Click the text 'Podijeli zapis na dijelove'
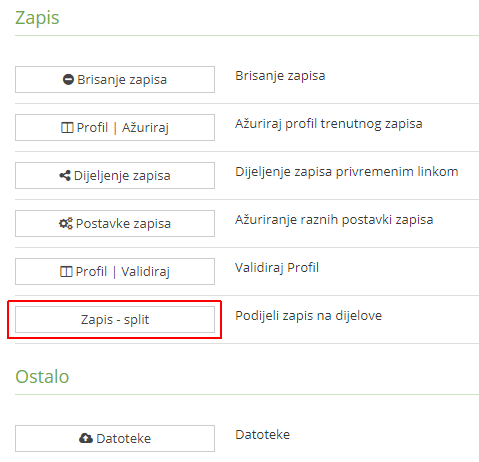 [x=308, y=316]
